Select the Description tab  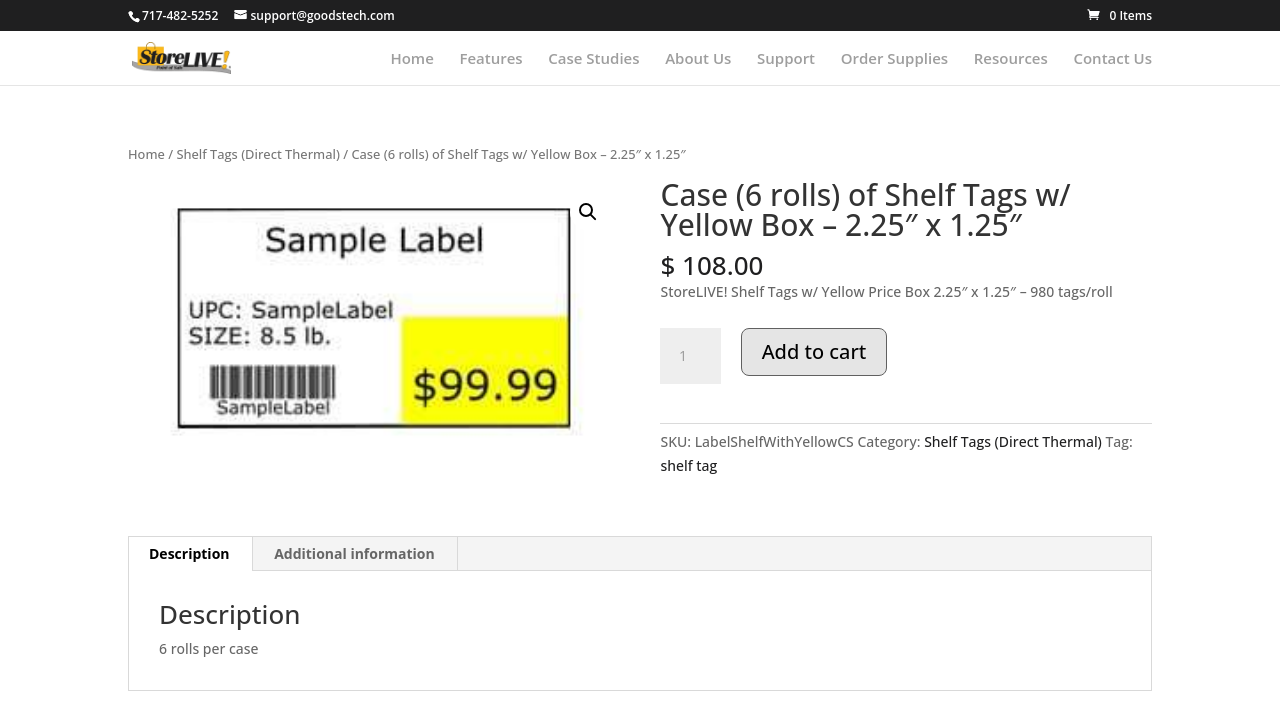[x=189, y=554]
